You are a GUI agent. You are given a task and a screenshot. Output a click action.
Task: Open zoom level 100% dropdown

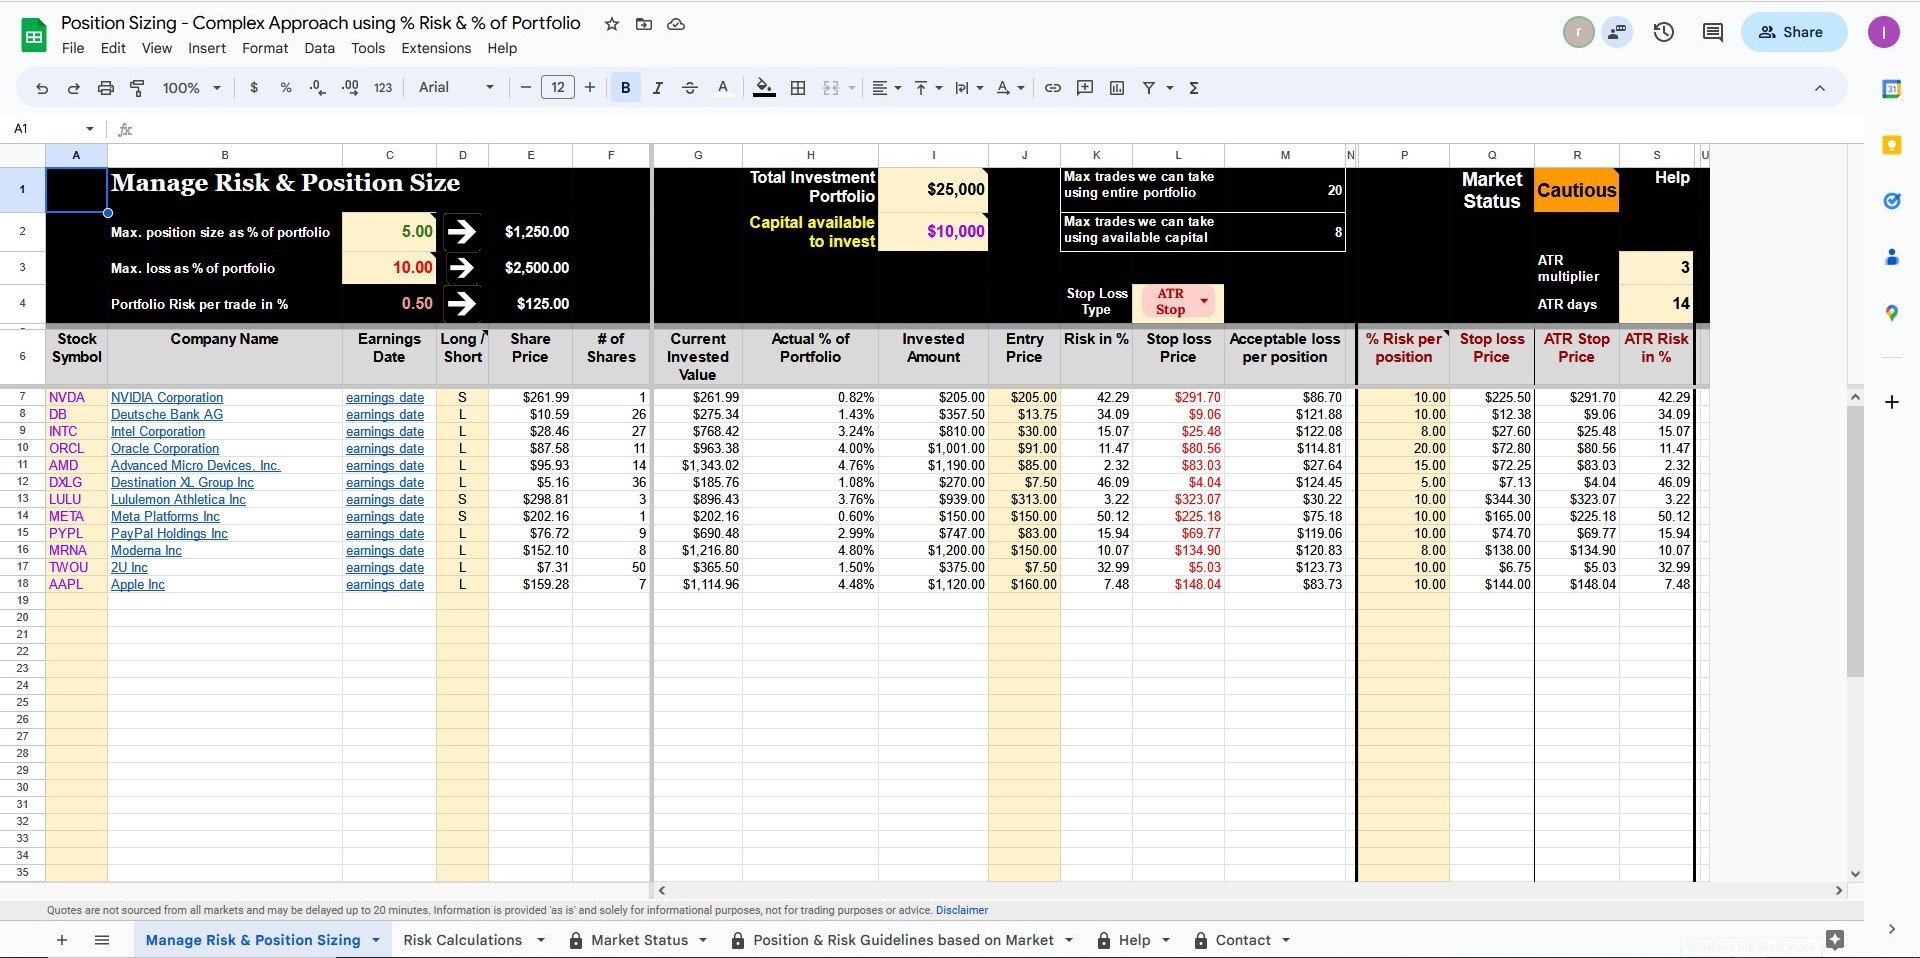191,88
